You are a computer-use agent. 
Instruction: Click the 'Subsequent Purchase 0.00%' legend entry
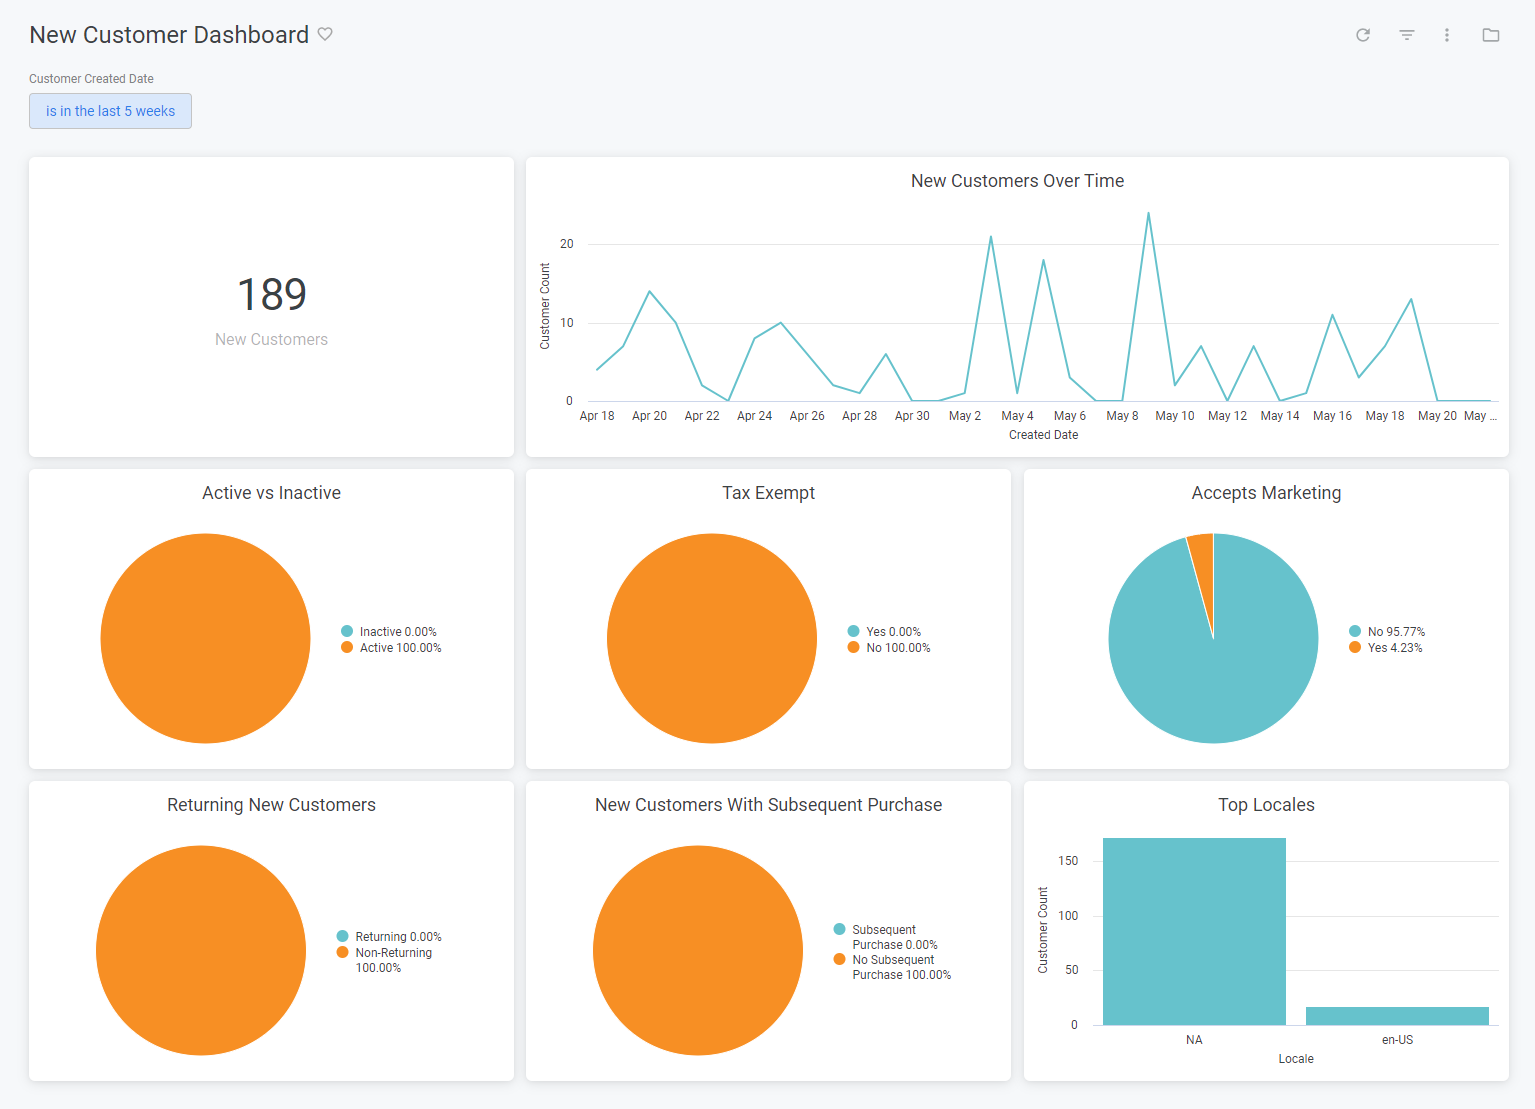pyautogui.click(x=886, y=937)
